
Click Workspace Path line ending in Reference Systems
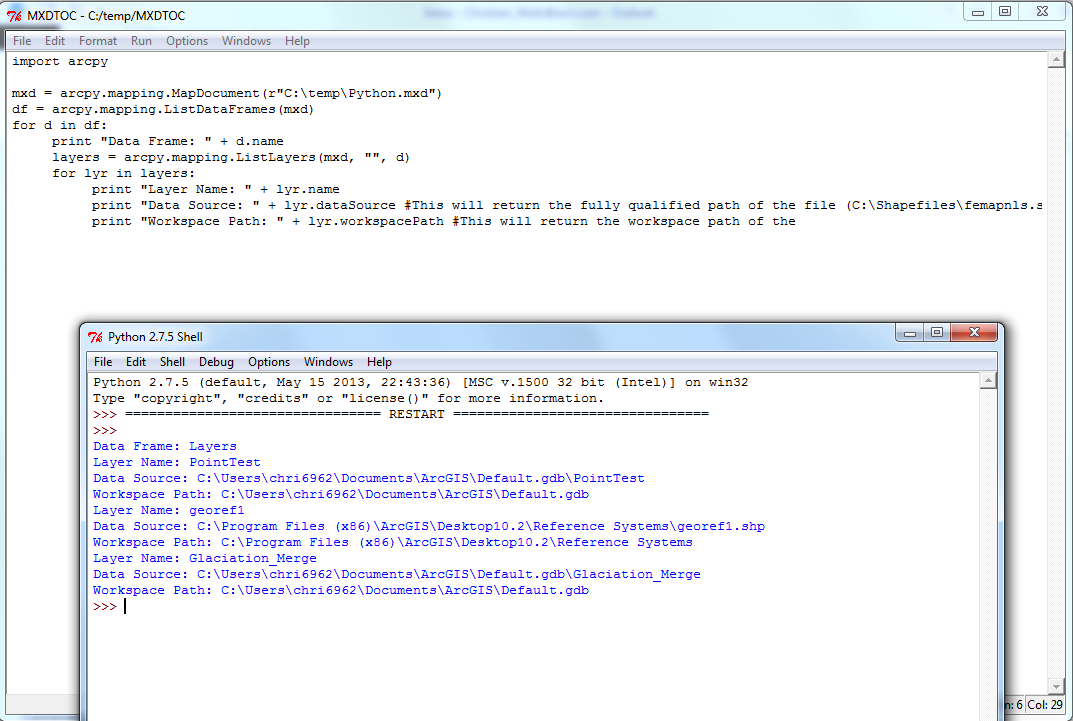point(393,542)
